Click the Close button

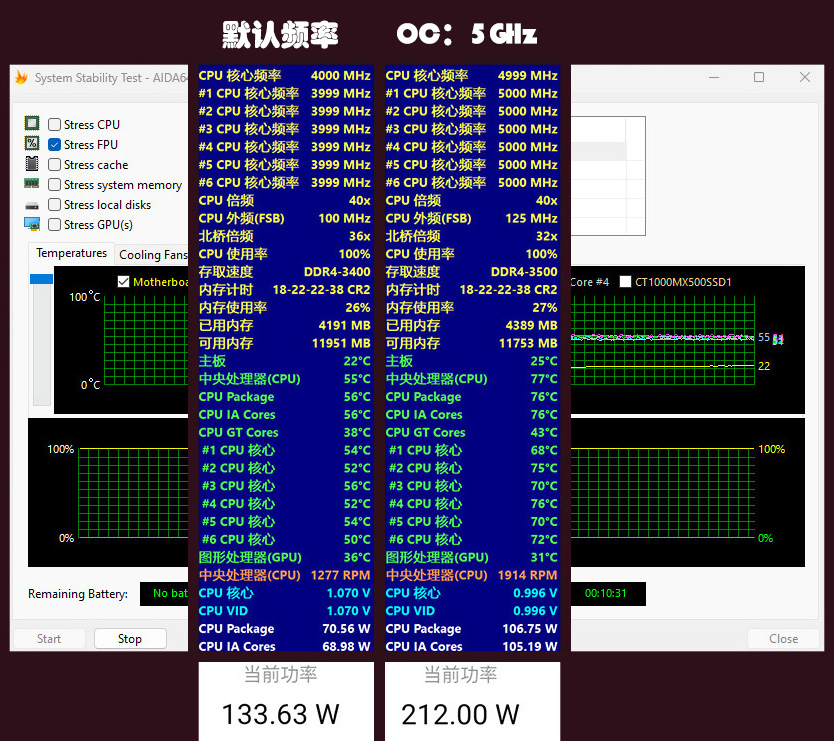(x=783, y=638)
